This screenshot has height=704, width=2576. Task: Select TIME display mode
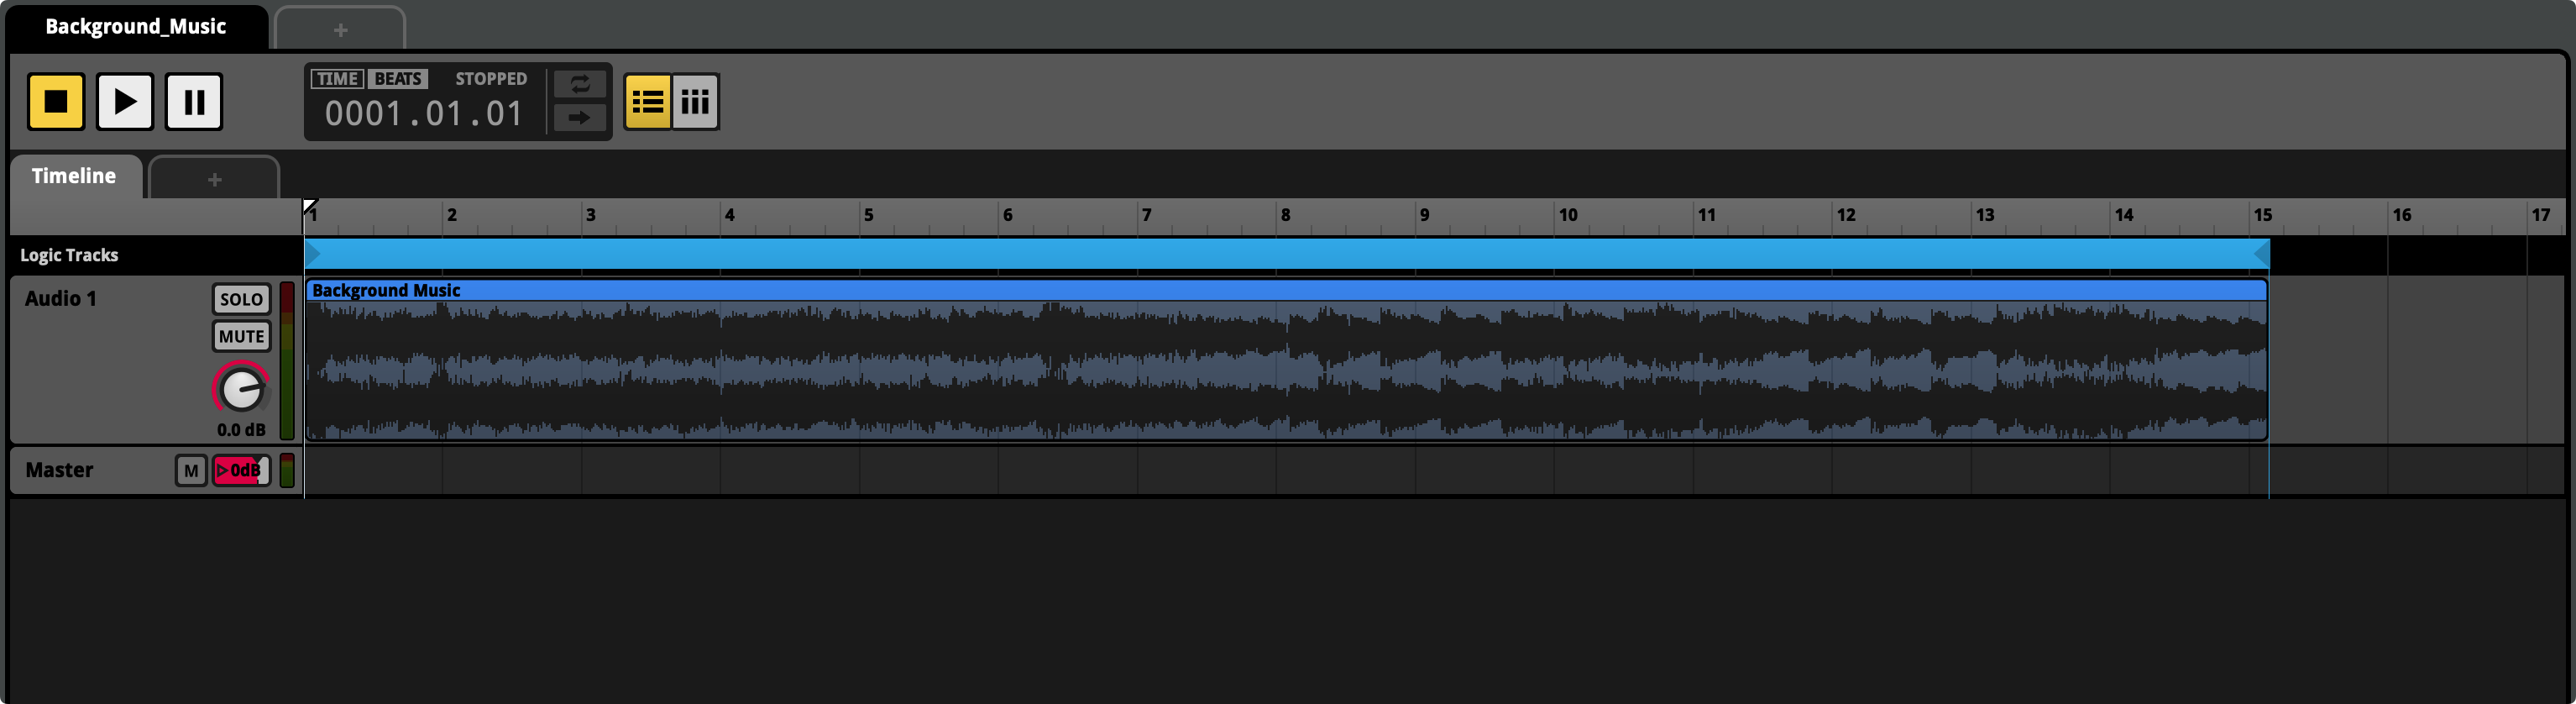pyautogui.click(x=337, y=79)
